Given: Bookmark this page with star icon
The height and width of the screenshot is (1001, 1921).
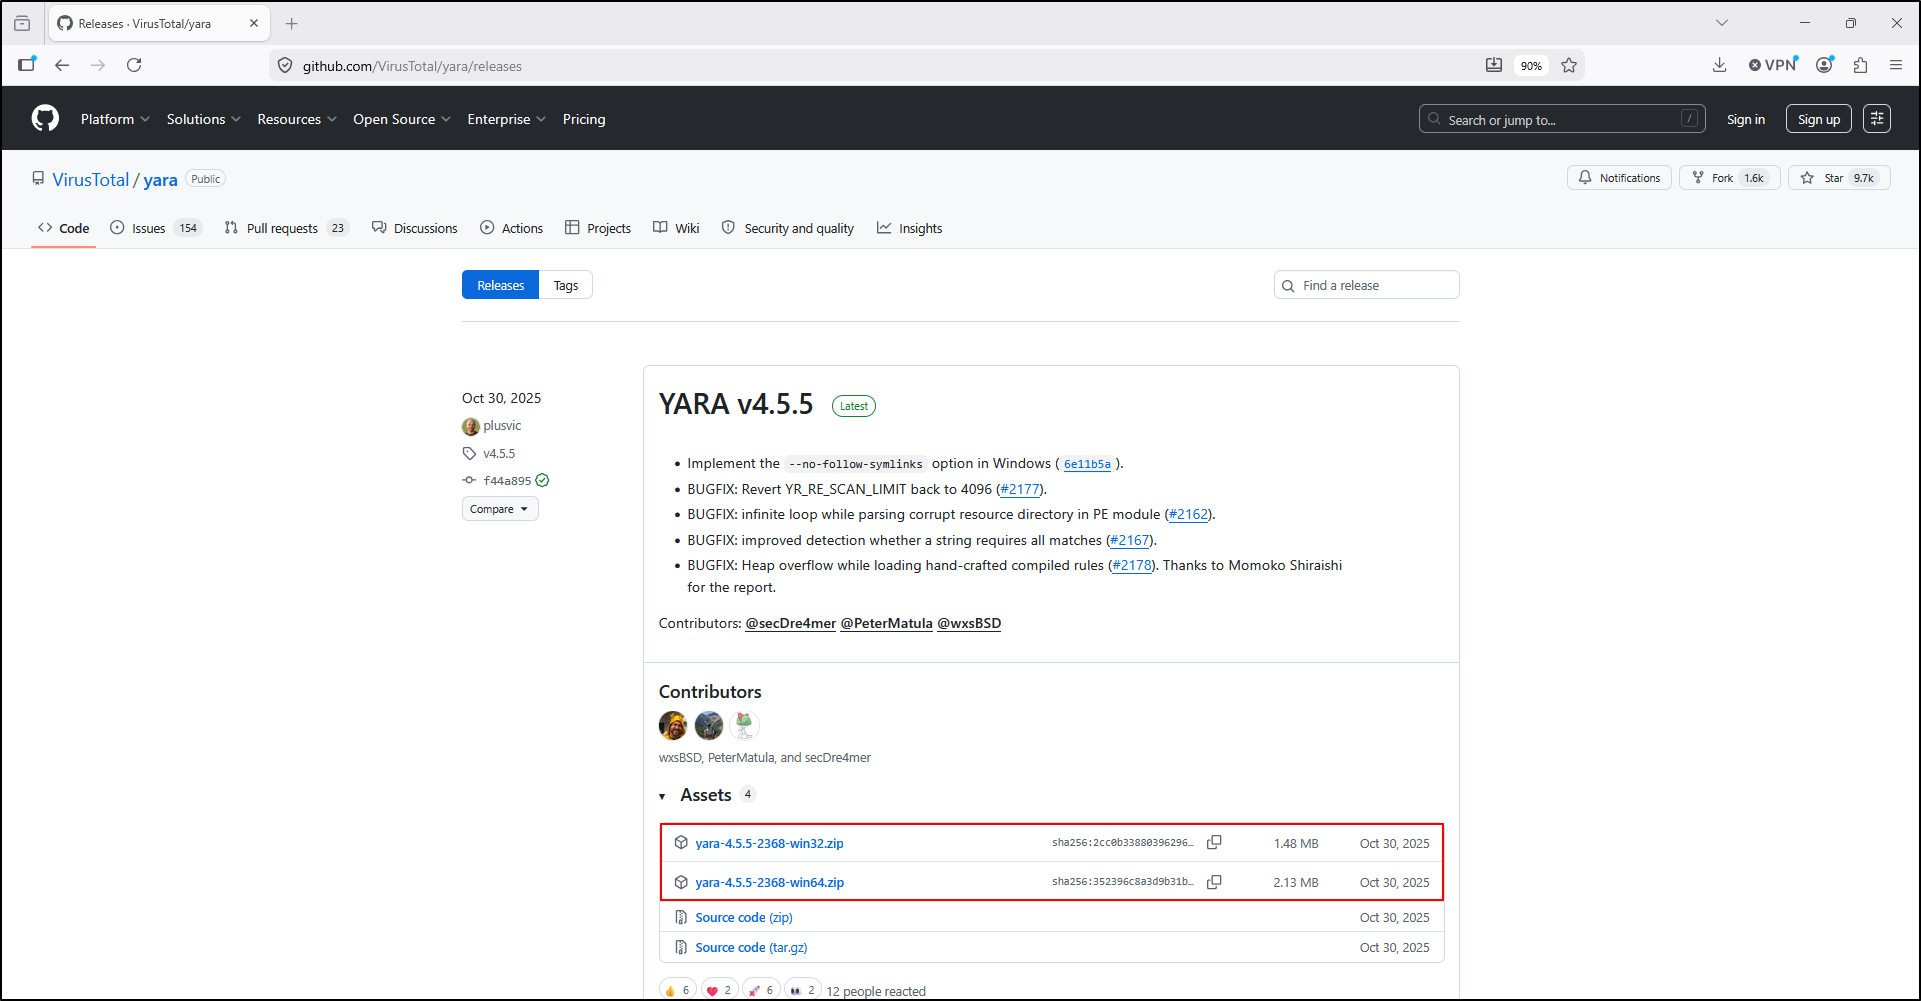Looking at the screenshot, I should [x=1569, y=65].
